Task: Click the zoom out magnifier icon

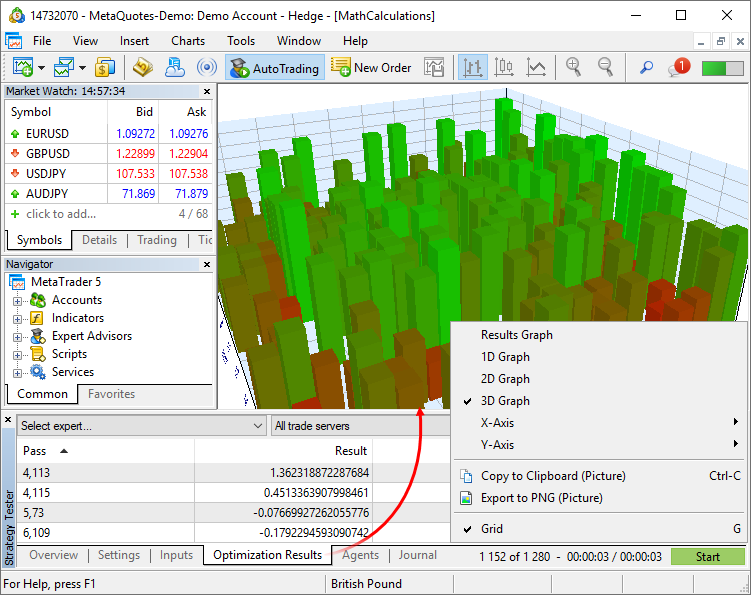Action: pyautogui.click(x=605, y=68)
